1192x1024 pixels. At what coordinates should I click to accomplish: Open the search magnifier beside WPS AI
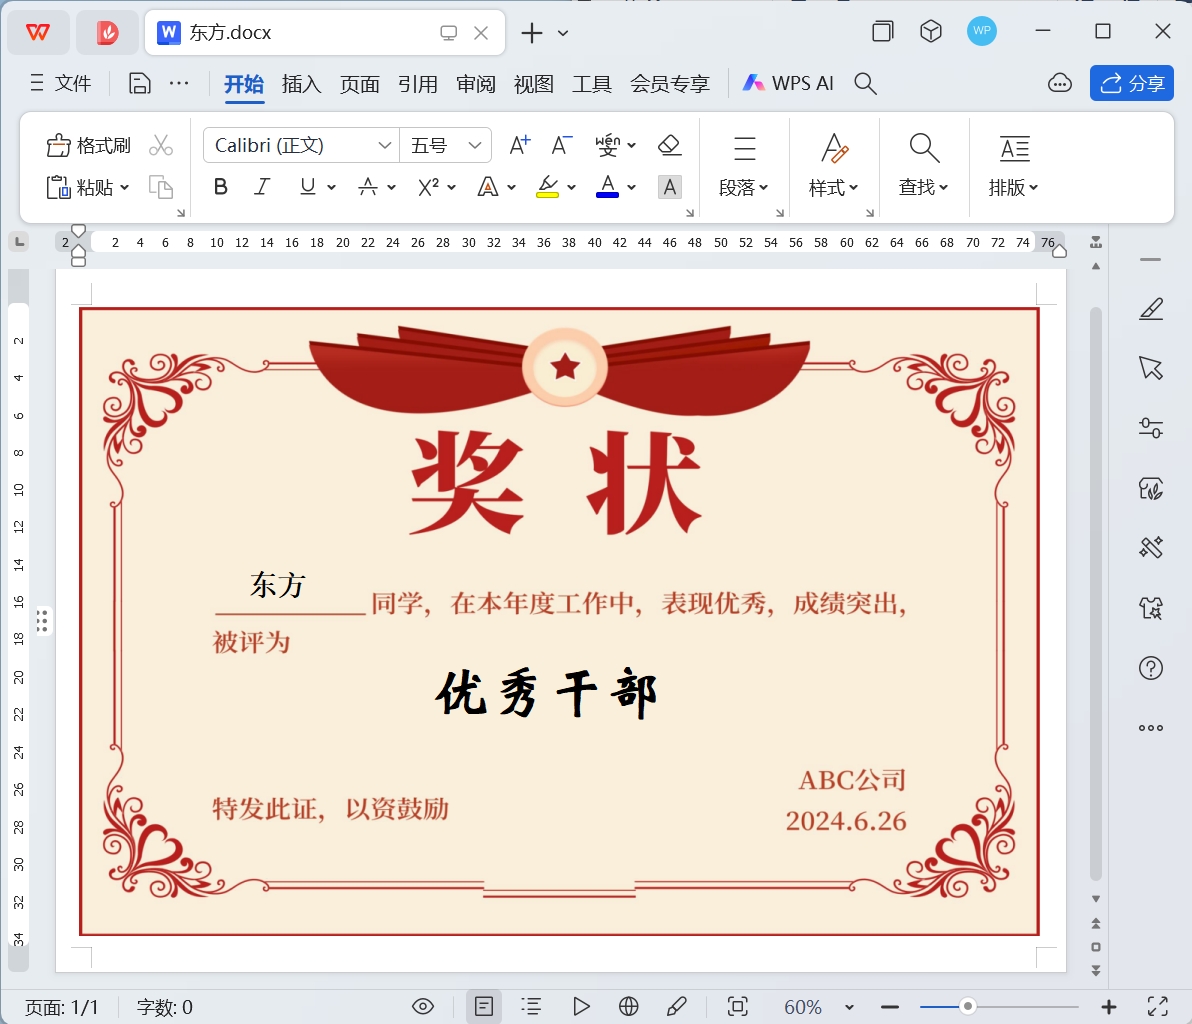[866, 84]
